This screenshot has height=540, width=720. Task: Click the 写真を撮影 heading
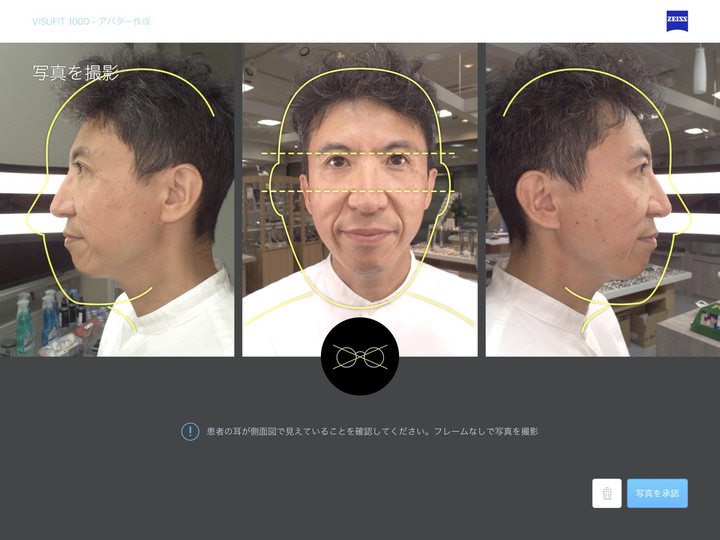click(76, 73)
